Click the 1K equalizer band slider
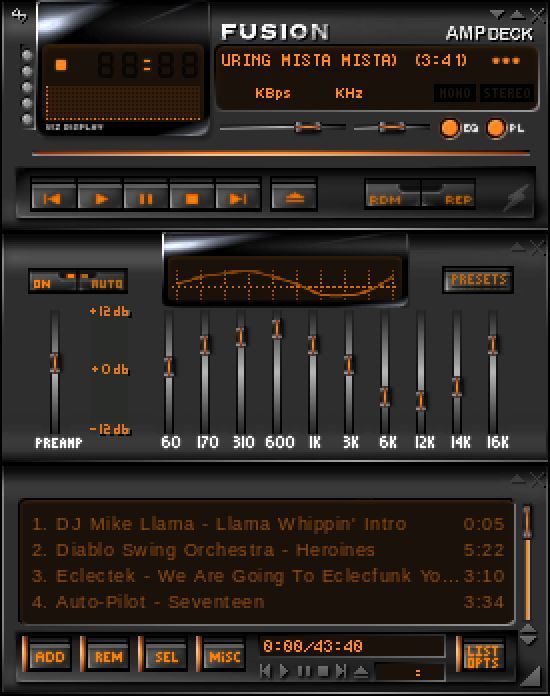Viewport: 550px width, 696px height. click(x=313, y=345)
